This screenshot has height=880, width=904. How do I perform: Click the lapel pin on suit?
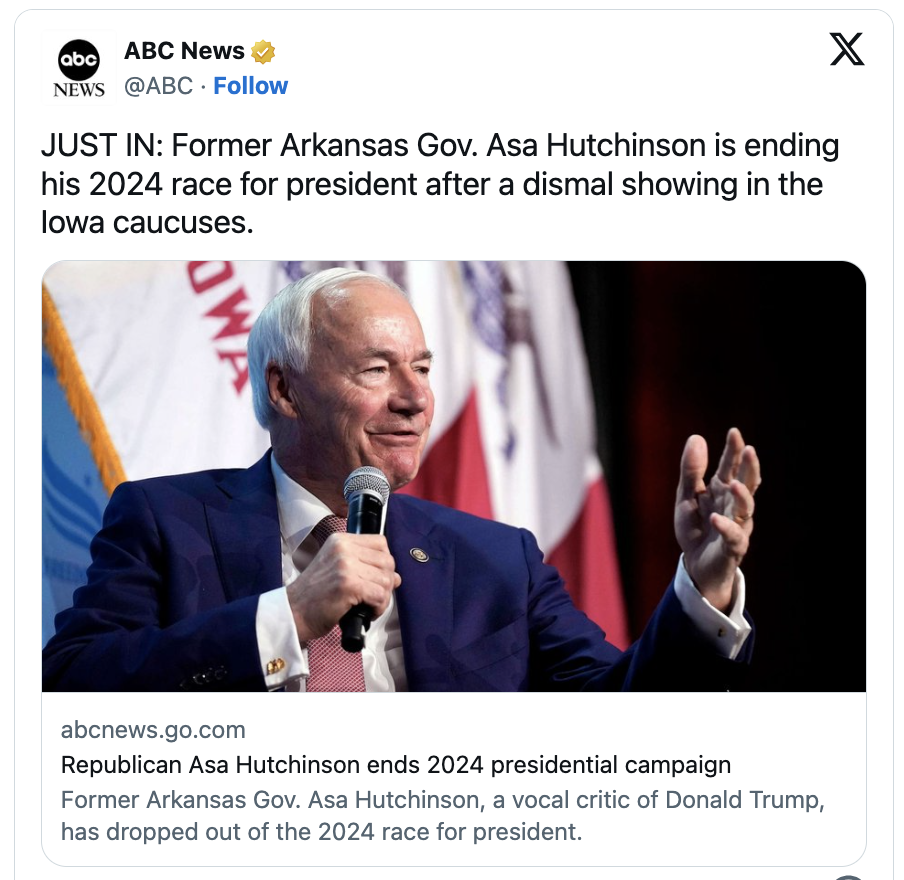click(x=419, y=555)
